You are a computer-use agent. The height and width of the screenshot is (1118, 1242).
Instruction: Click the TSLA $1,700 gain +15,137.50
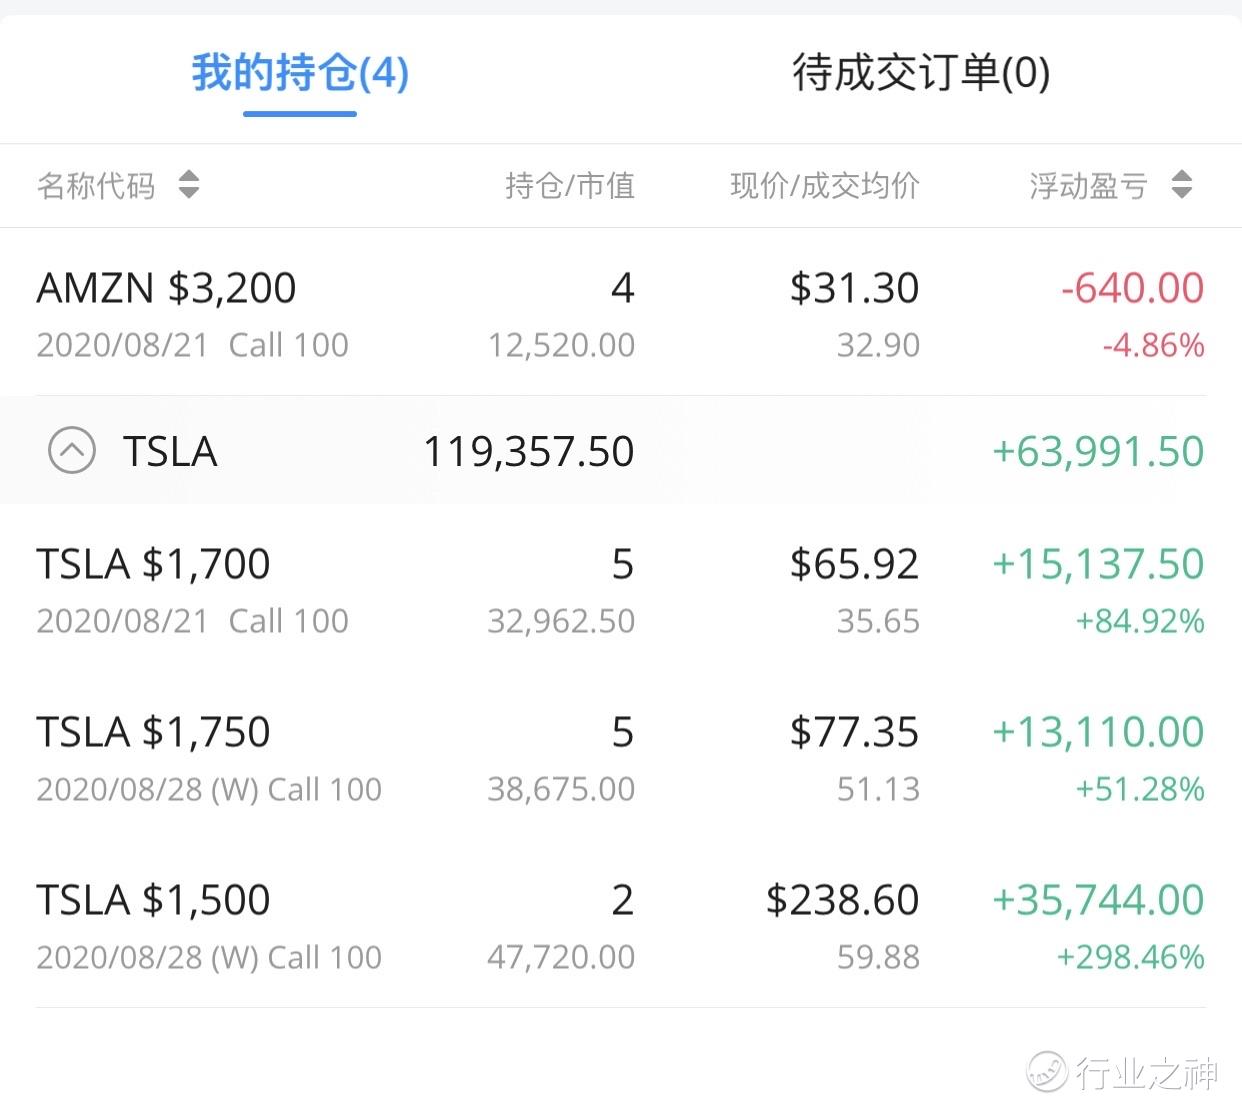[x=1098, y=565]
